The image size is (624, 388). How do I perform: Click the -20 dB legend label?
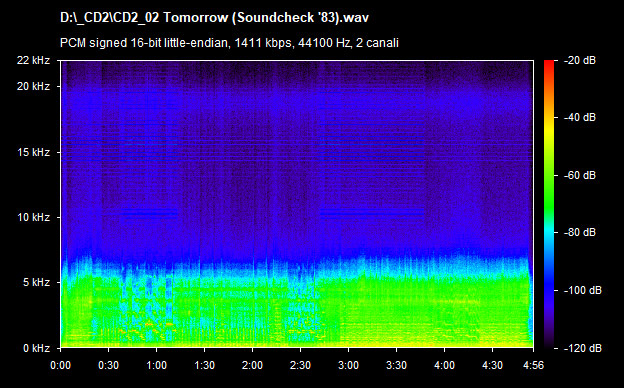tap(580, 60)
